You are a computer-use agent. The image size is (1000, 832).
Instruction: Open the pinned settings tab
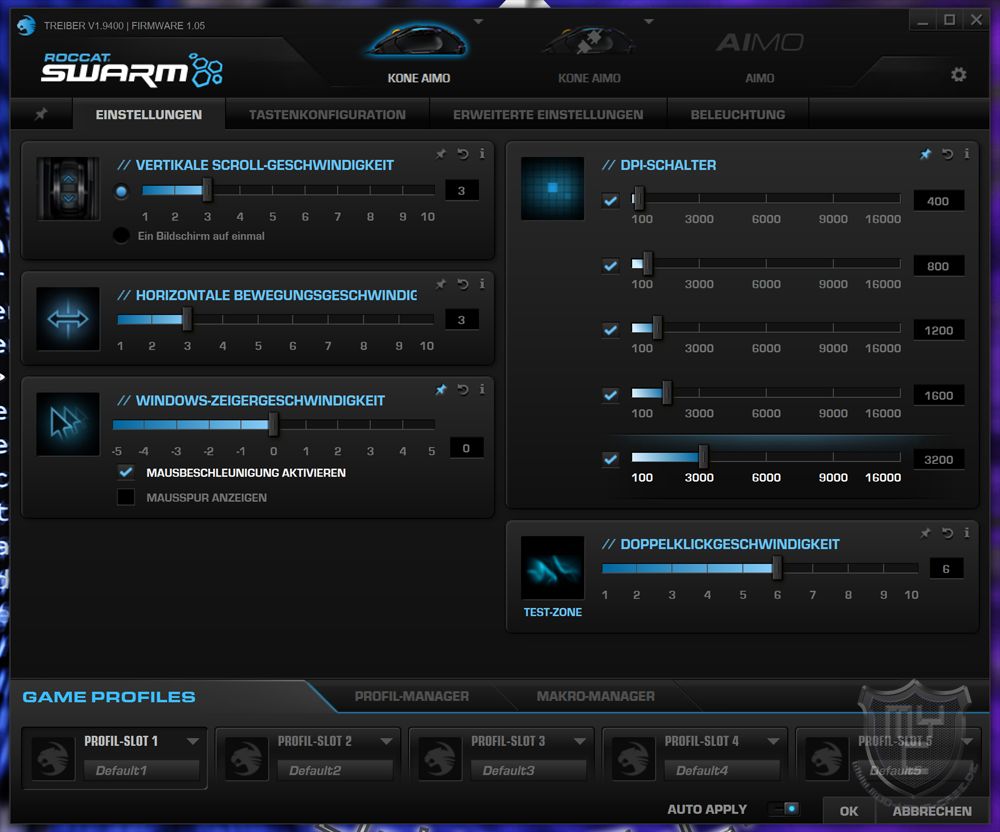coord(41,114)
